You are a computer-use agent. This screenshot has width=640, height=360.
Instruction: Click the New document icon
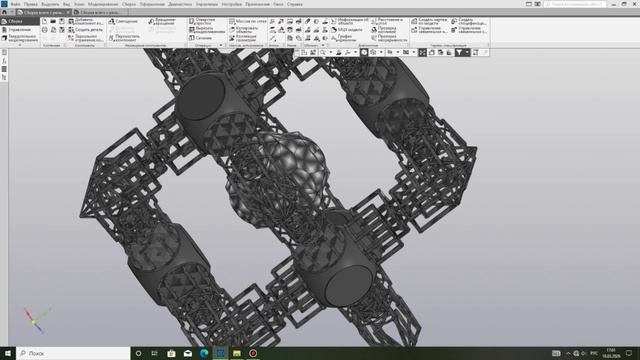click(44, 21)
